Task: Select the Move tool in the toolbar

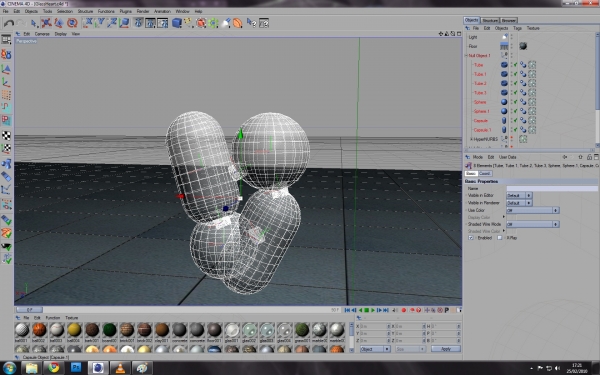Action: coord(46,23)
